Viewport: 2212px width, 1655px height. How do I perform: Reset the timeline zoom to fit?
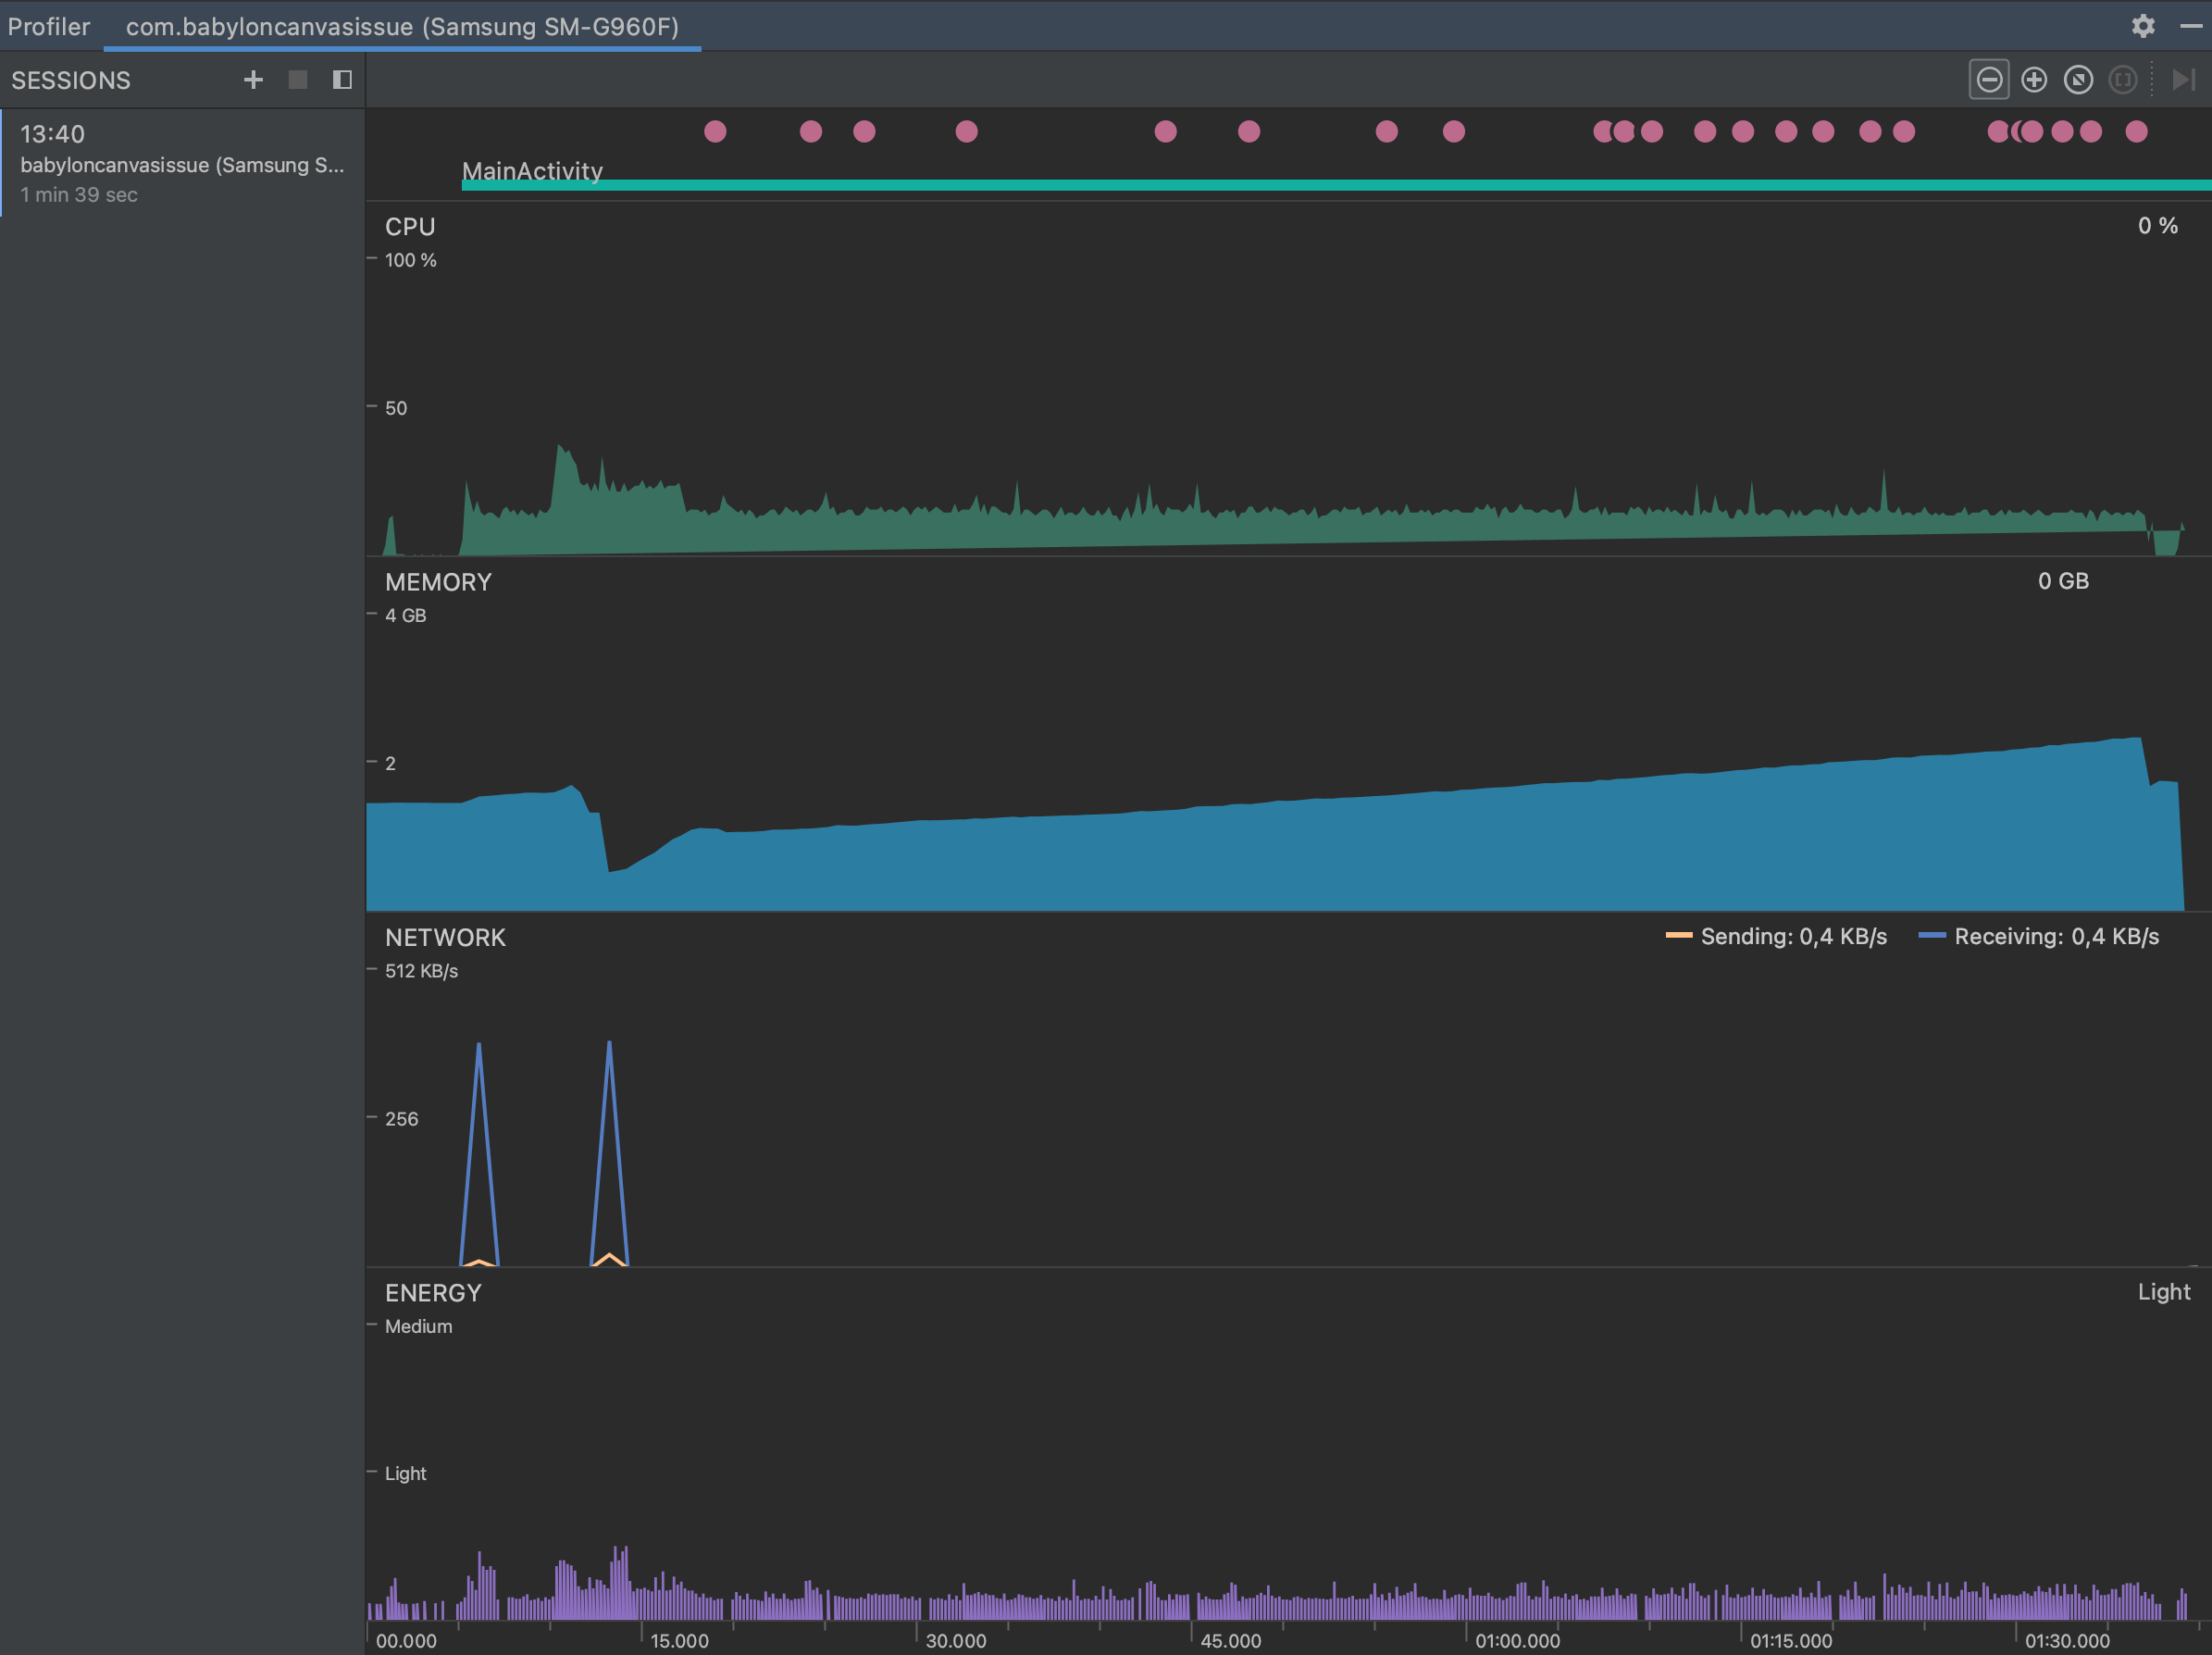2079,79
